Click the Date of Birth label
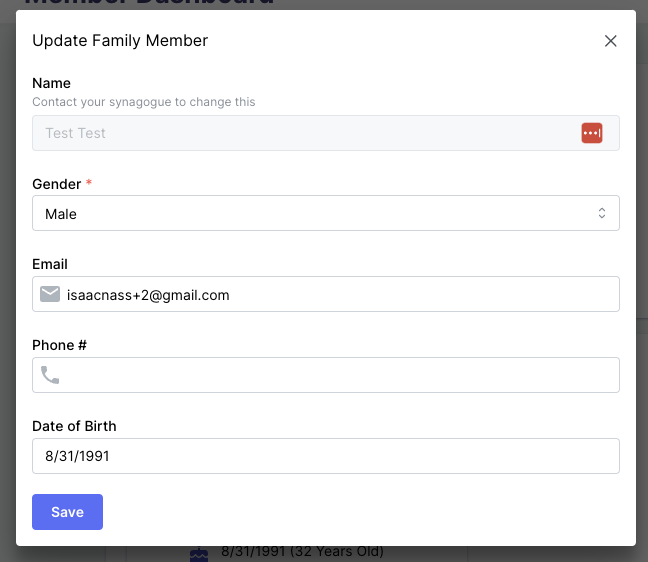This screenshot has width=648, height=562. [74, 426]
